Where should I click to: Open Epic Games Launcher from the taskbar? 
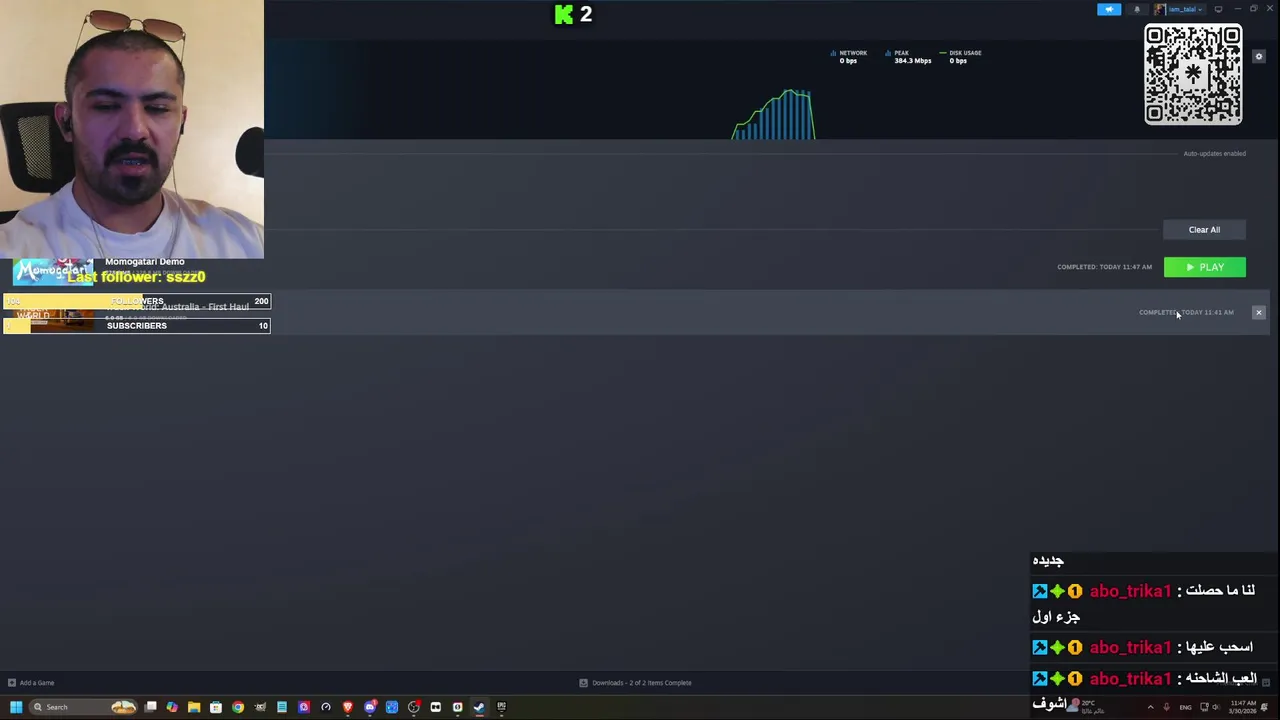(501, 707)
